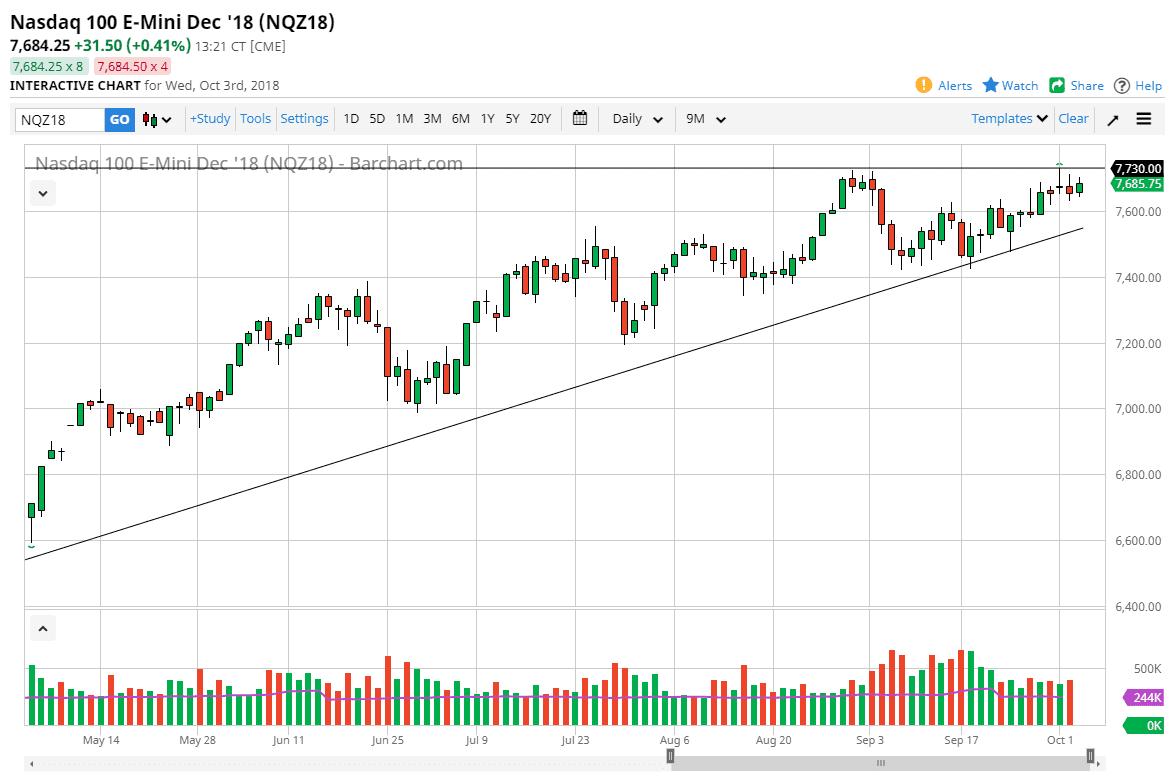Collapse the main price chart panel chevron

click(x=42, y=193)
